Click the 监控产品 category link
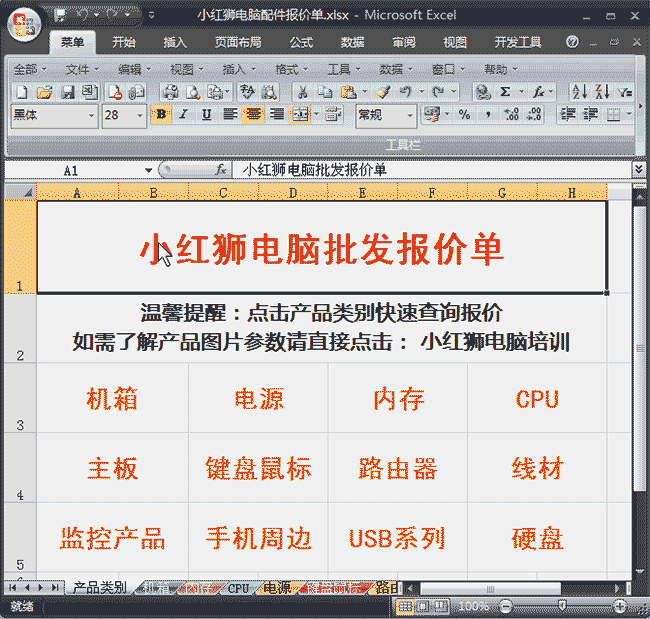 click(112, 539)
